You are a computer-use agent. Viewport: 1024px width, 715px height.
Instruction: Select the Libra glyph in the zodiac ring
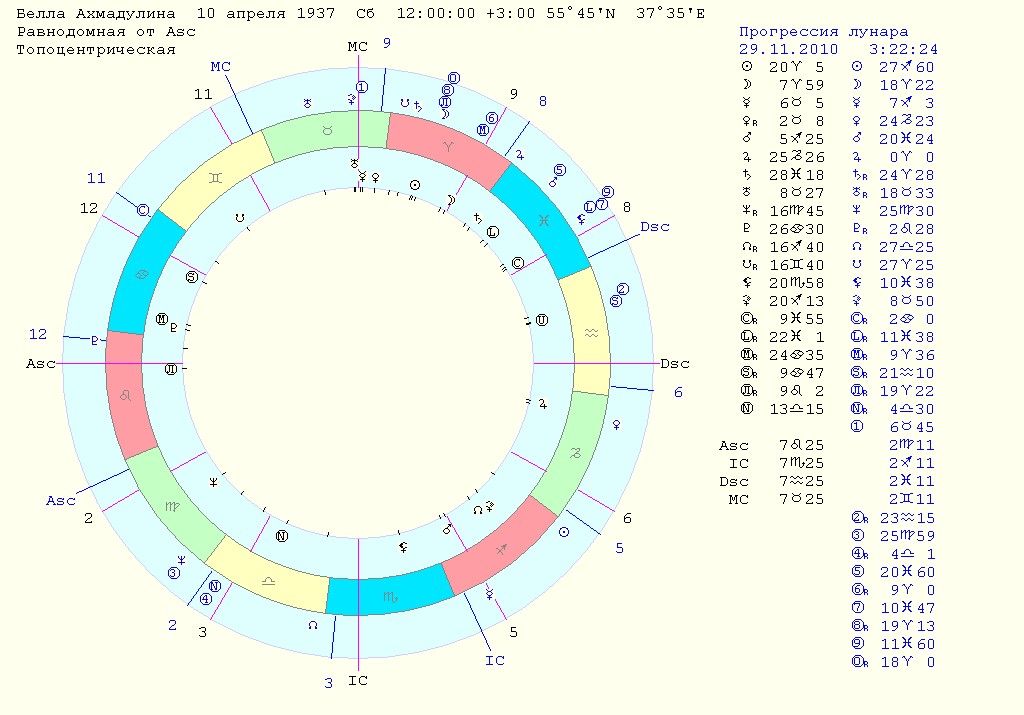(x=268, y=580)
